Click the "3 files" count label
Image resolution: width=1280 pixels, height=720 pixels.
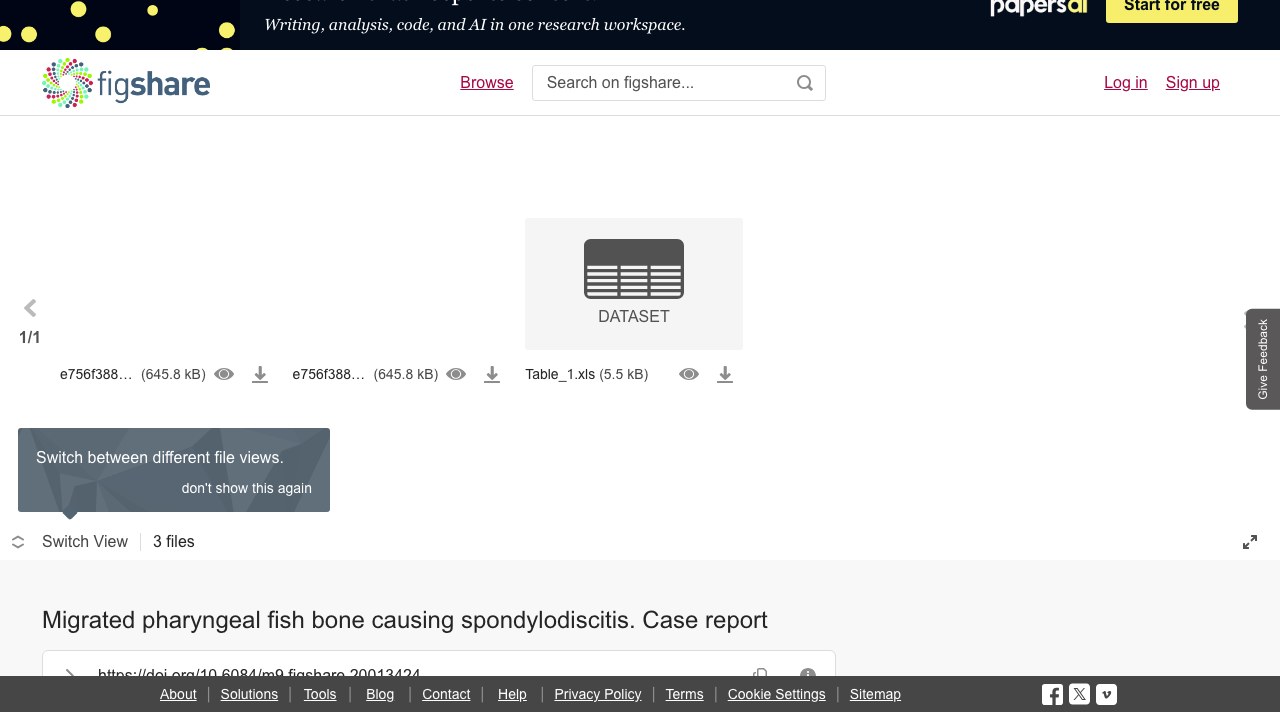pos(174,542)
